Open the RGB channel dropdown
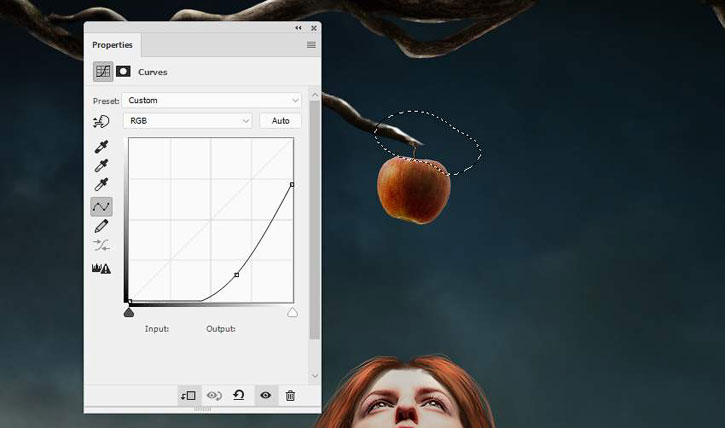 point(188,121)
